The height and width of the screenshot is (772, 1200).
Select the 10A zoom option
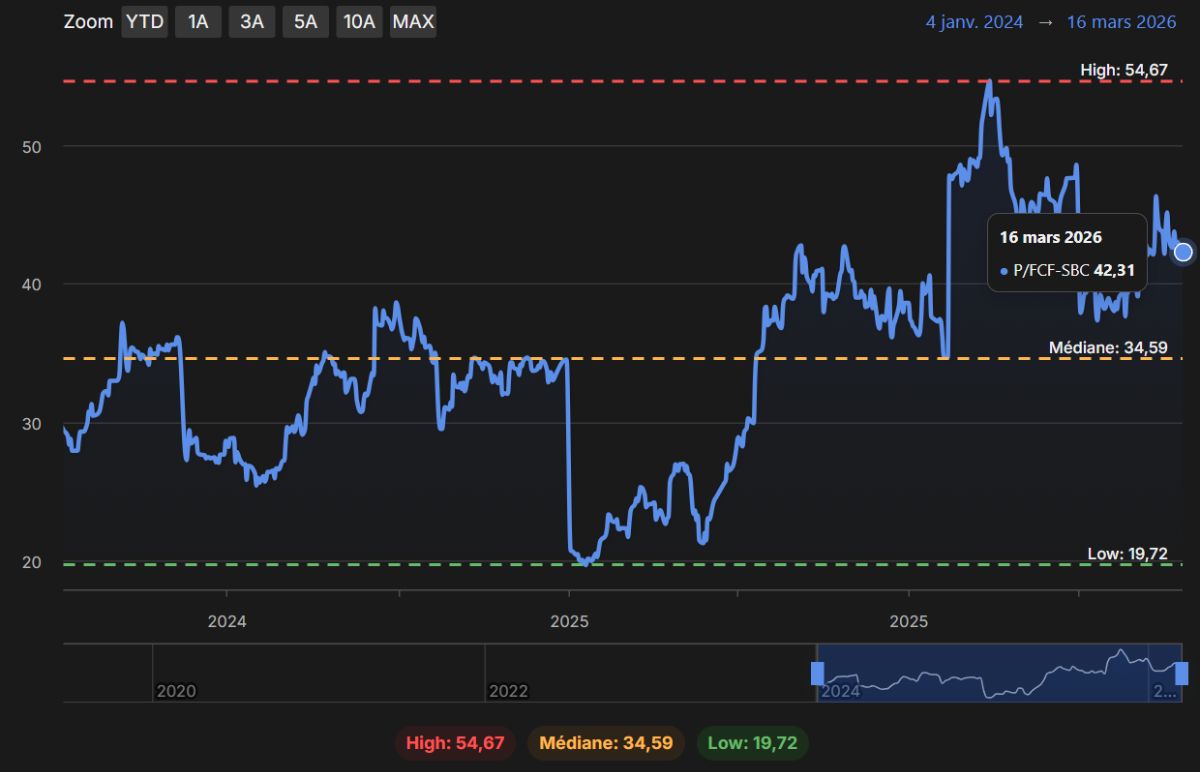(x=359, y=22)
